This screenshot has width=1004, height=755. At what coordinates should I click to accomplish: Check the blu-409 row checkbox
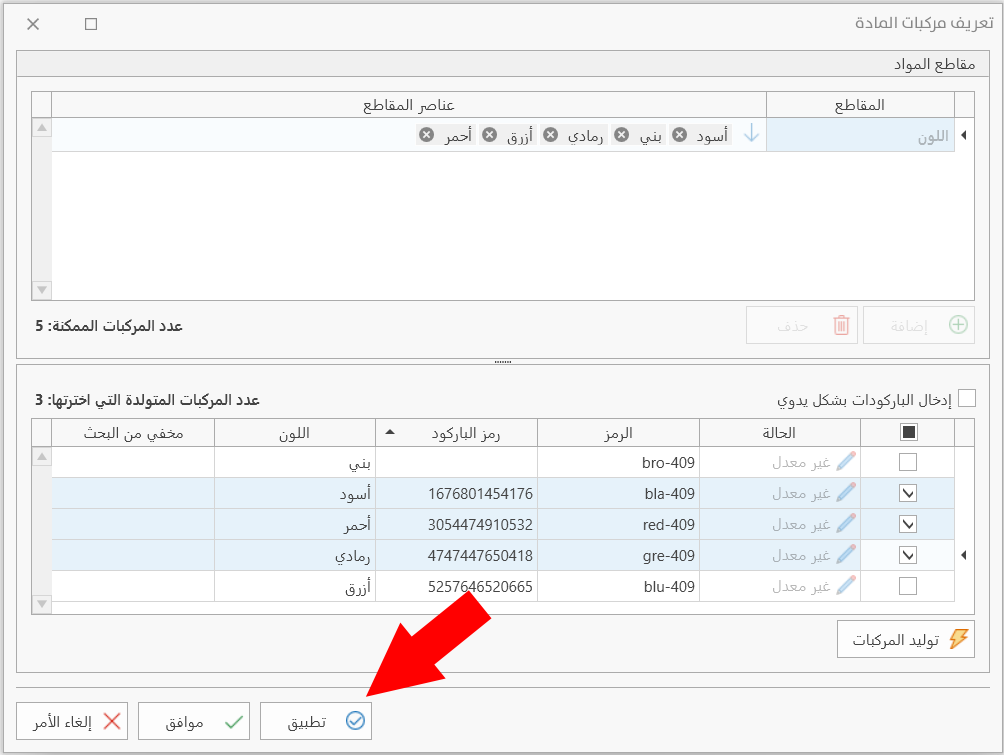click(x=907, y=585)
